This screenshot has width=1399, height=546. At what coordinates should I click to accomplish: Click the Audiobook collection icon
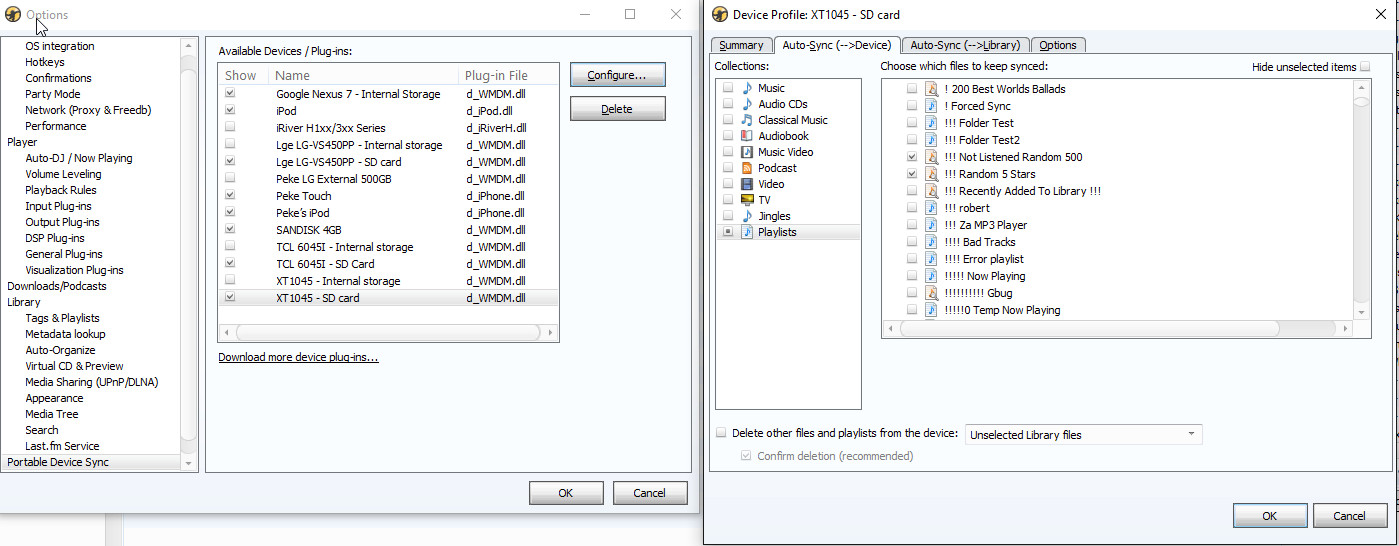[746, 136]
